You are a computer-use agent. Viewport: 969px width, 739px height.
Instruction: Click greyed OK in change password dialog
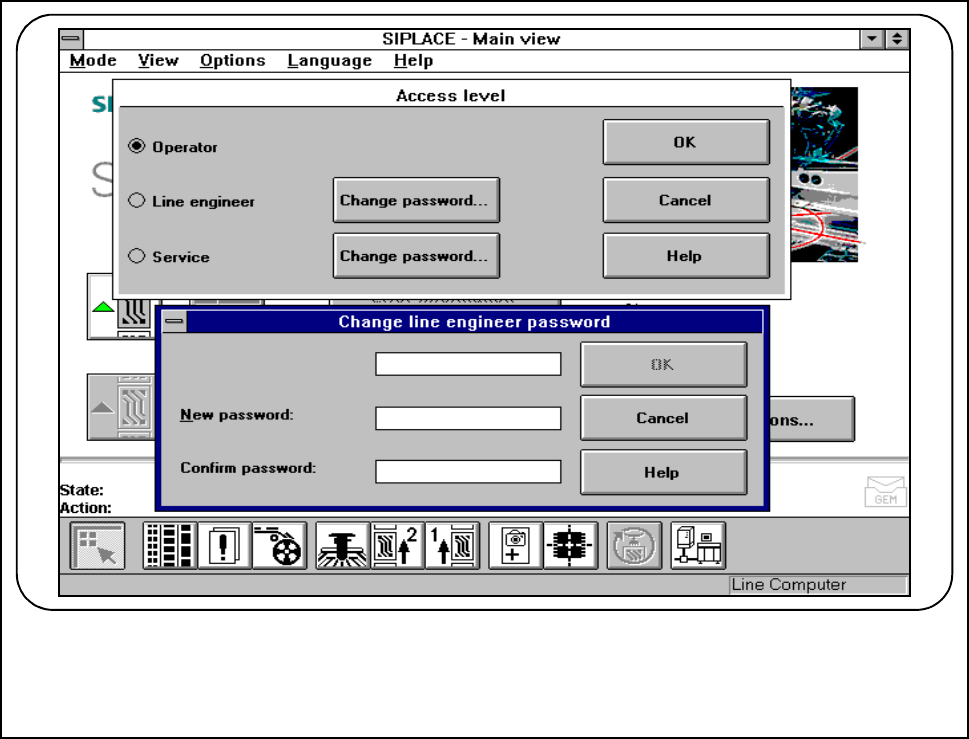[664, 365]
